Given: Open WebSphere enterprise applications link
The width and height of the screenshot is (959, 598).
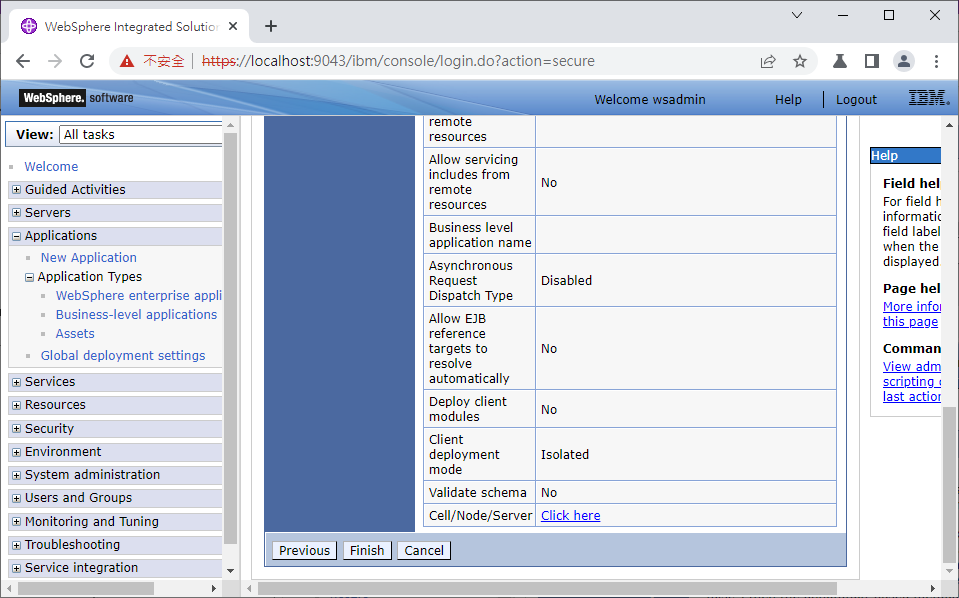Looking at the screenshot, I should 138,295.
